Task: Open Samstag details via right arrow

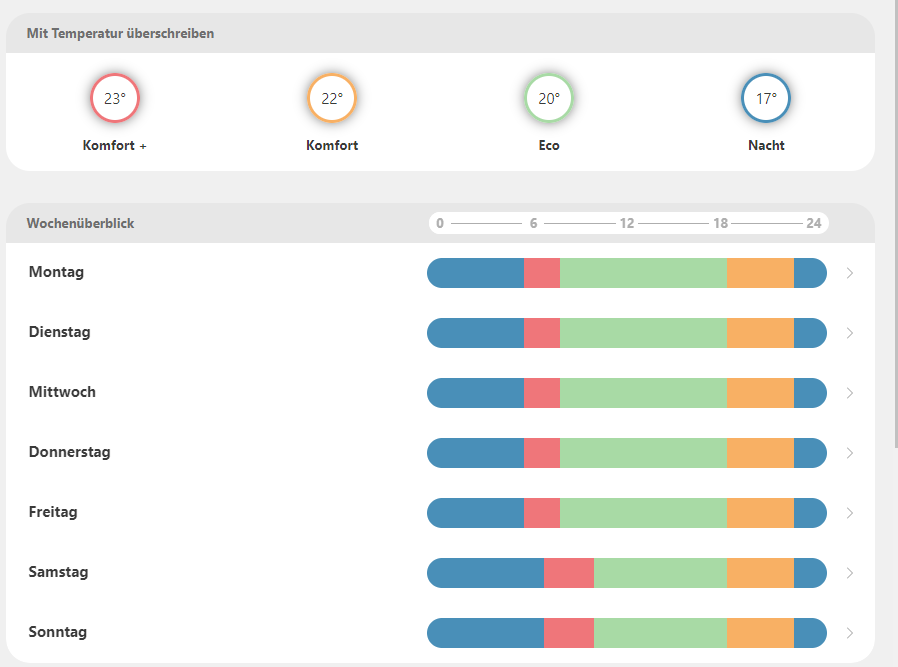Action: (850, 573)
